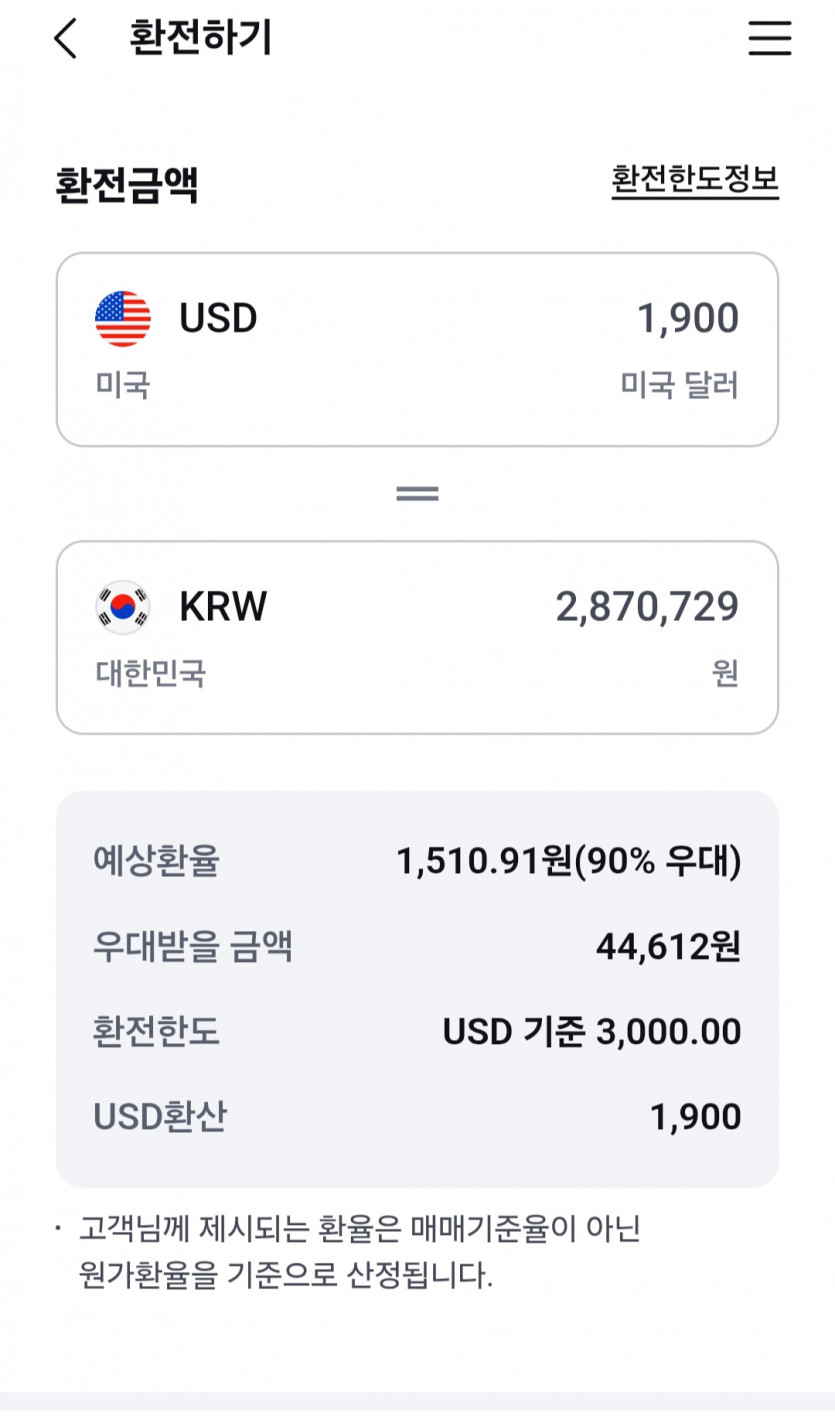Tap the 환전하기 page title
This screenshot has height=1416, width=835.
coord(200,39)
